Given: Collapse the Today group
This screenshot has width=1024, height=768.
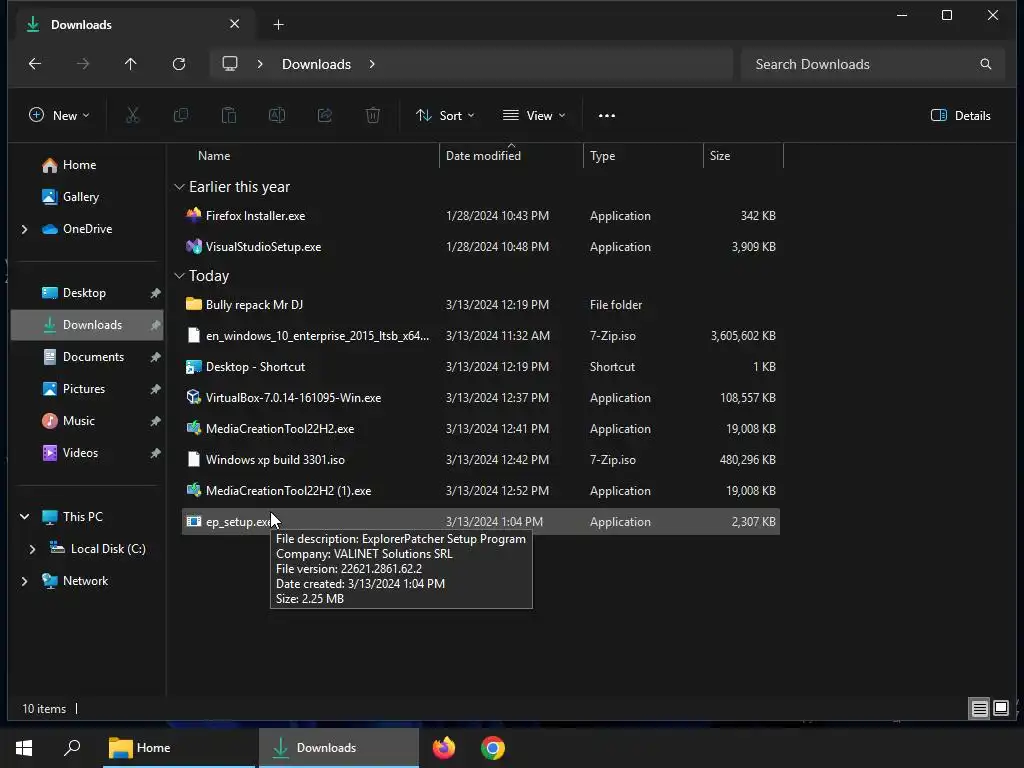Looking at the screenshot, I should 180,276.
